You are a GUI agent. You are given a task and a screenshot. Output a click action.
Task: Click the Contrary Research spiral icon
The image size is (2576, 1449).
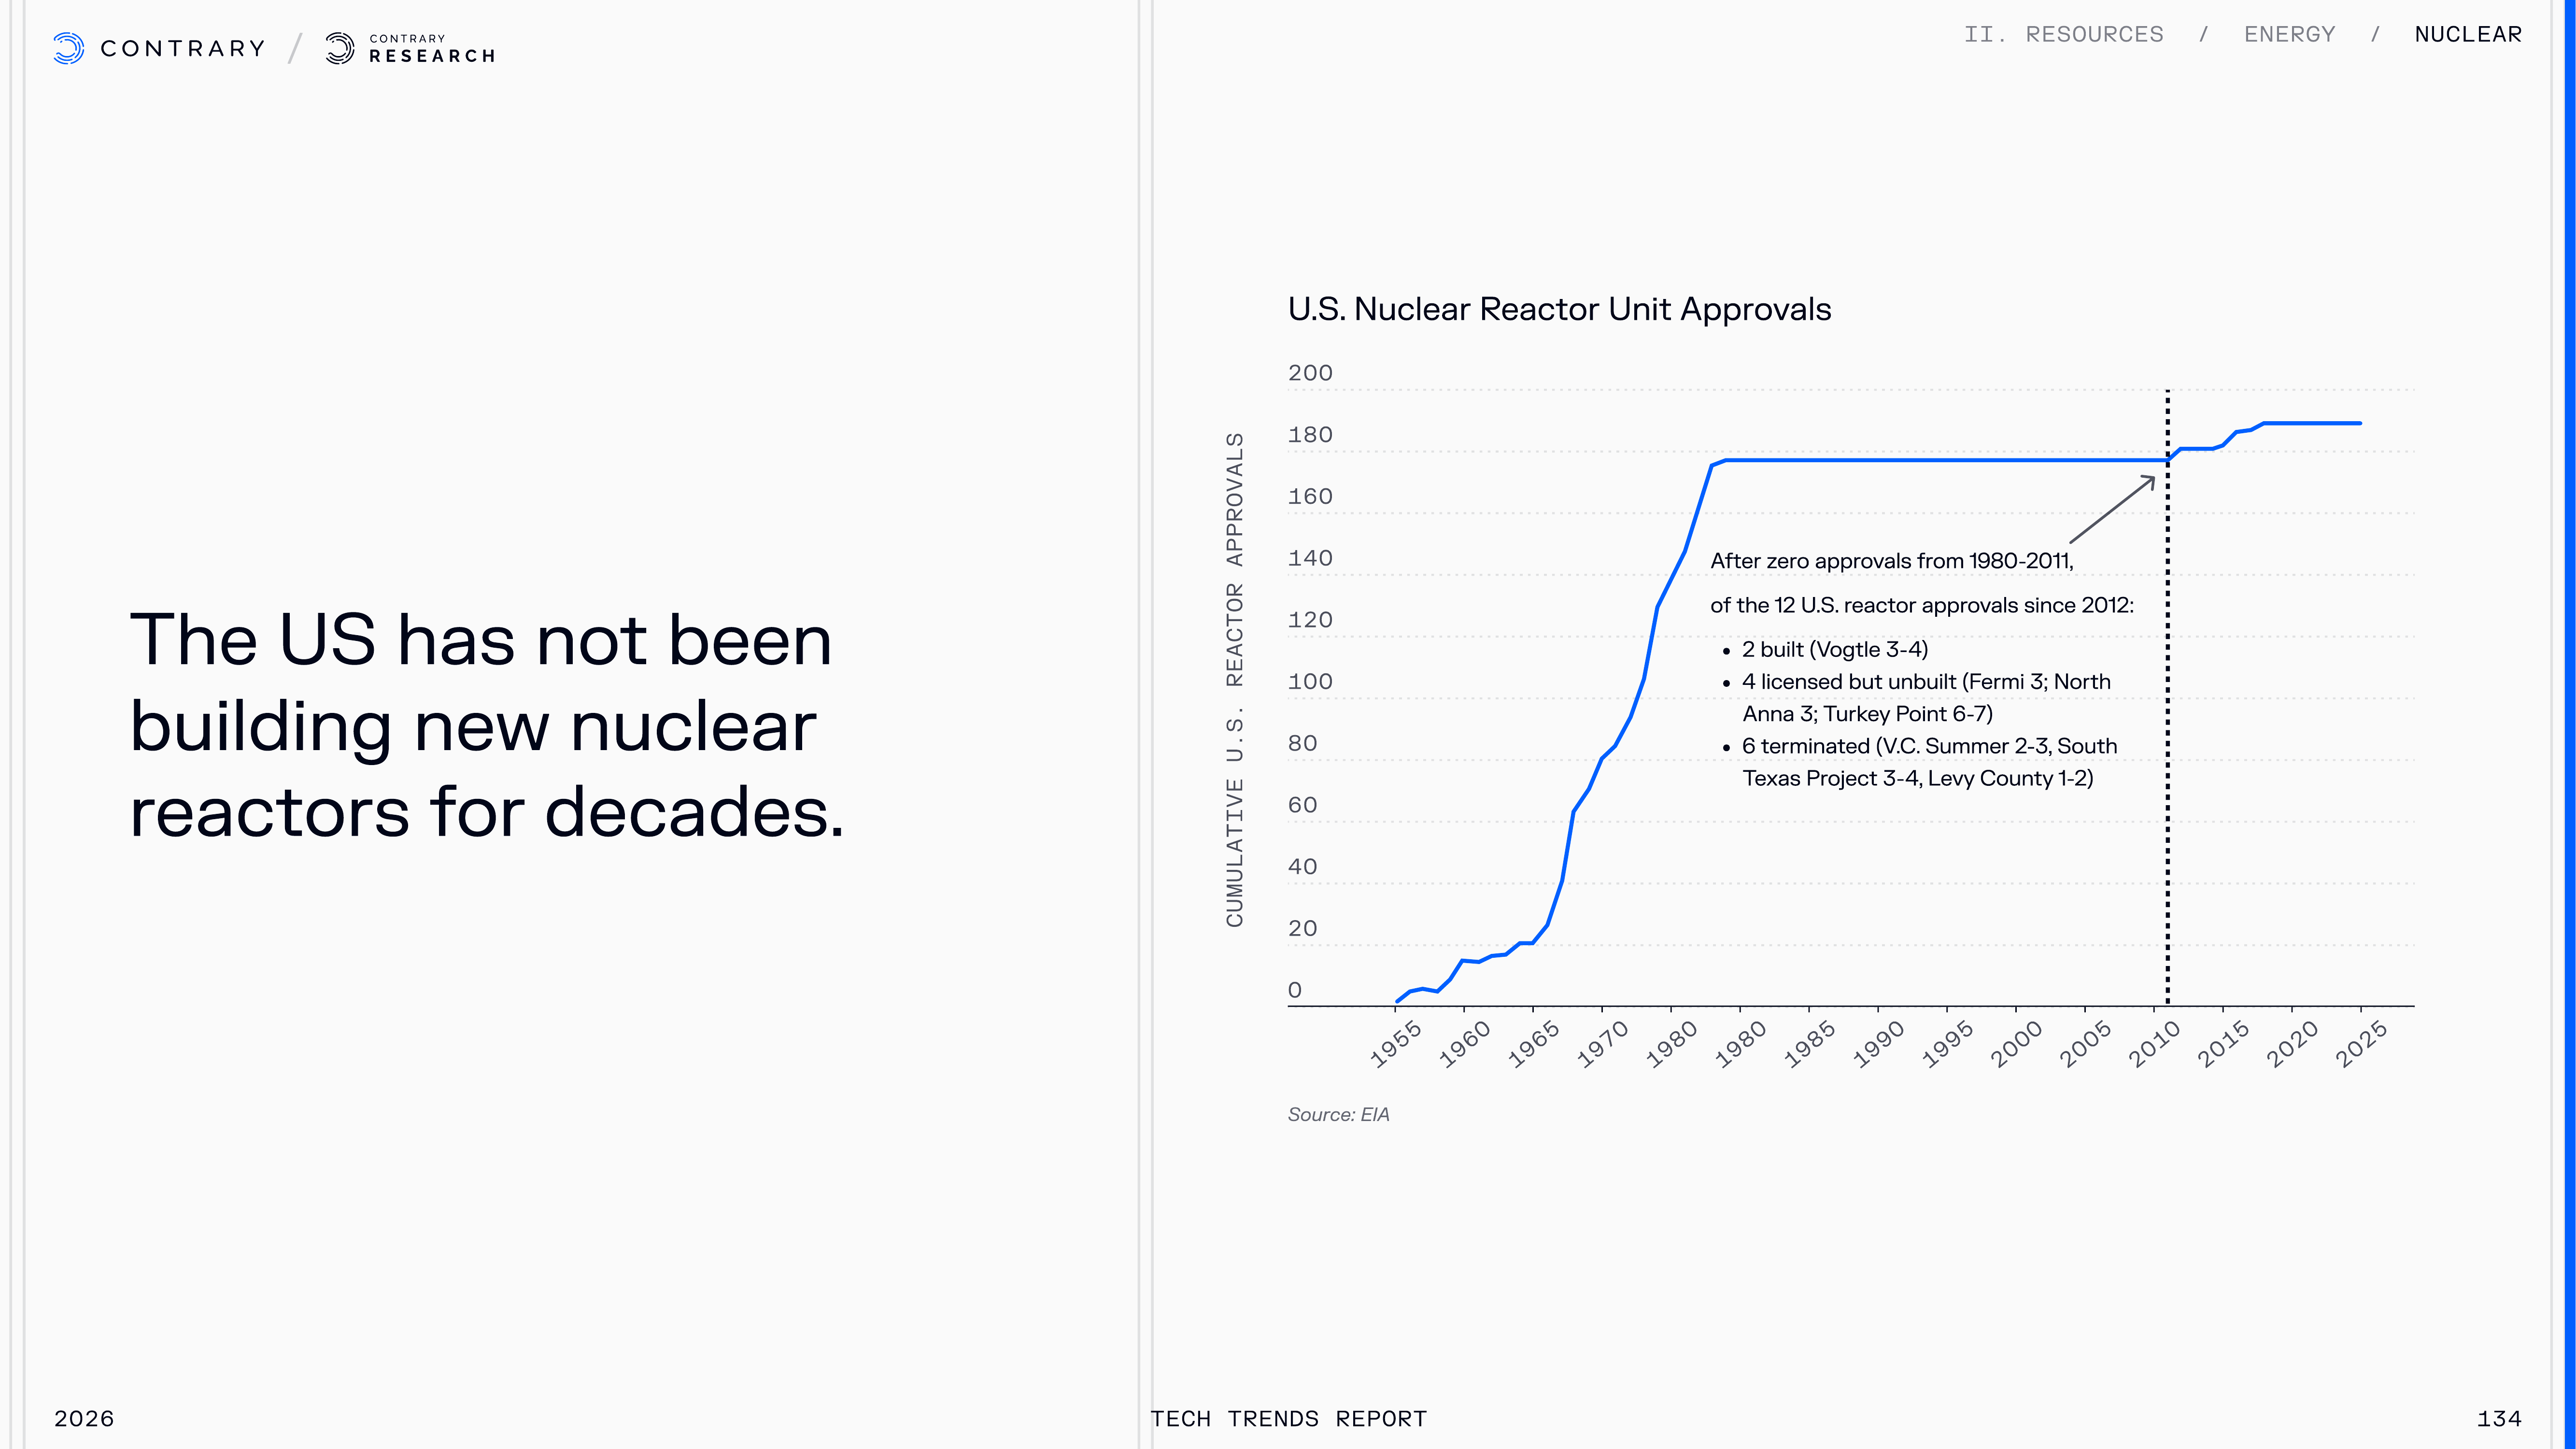tap(340, 48)
